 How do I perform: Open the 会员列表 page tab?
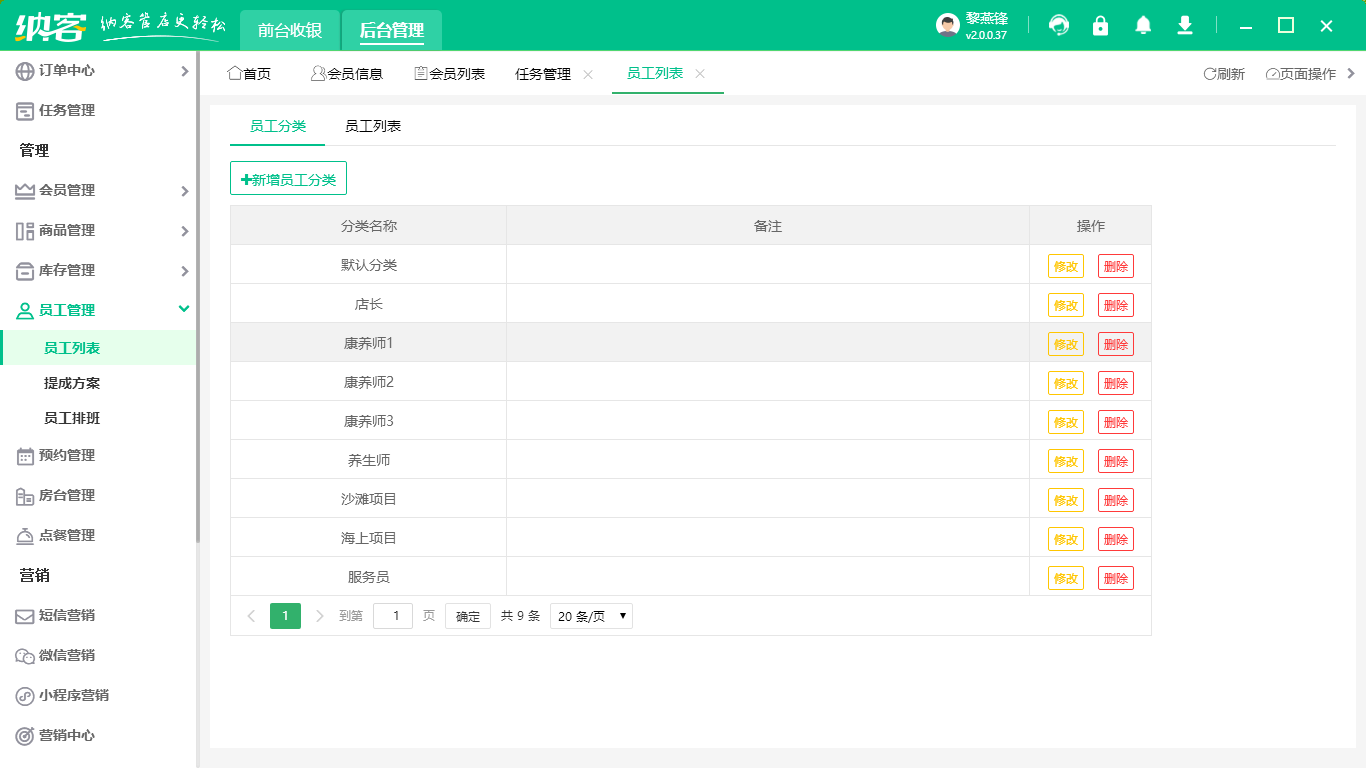coord(450,74)
